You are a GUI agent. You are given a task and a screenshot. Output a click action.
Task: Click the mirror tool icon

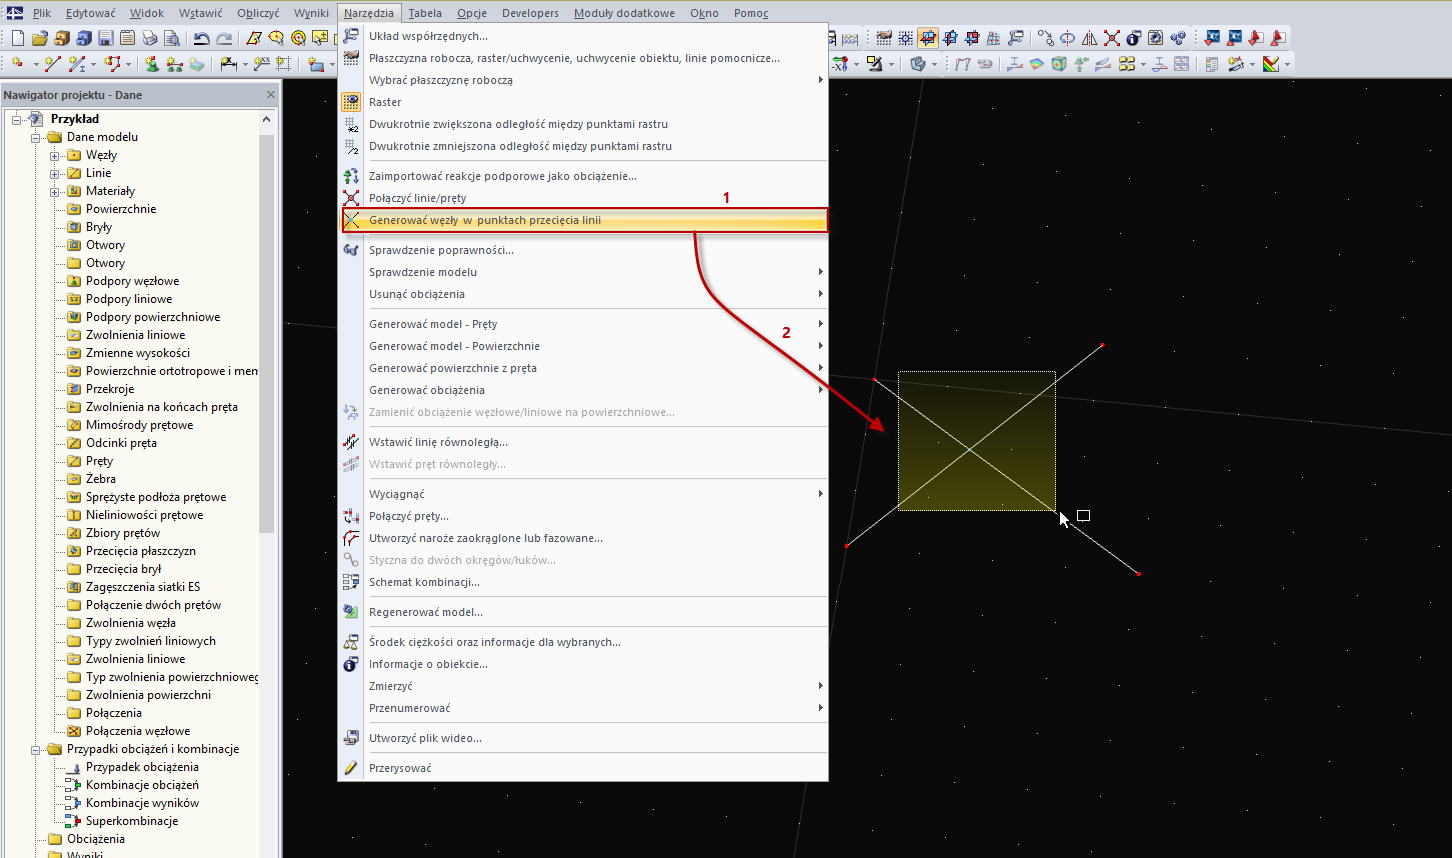[x=1089, y=38]
